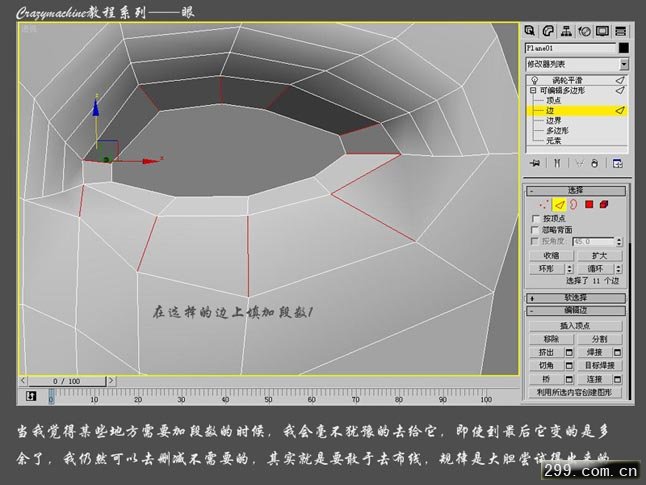646x485 pixels.
Task: Select Polygon sub-object red square icon
Action: (x=589, y=204)
